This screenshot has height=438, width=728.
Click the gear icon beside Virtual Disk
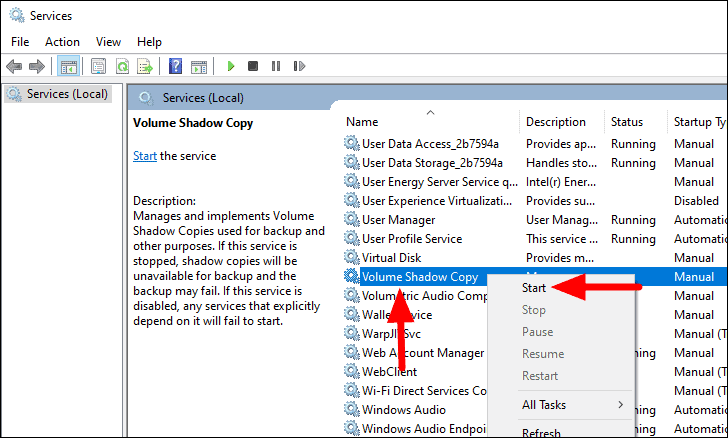[x=351, y=257]
